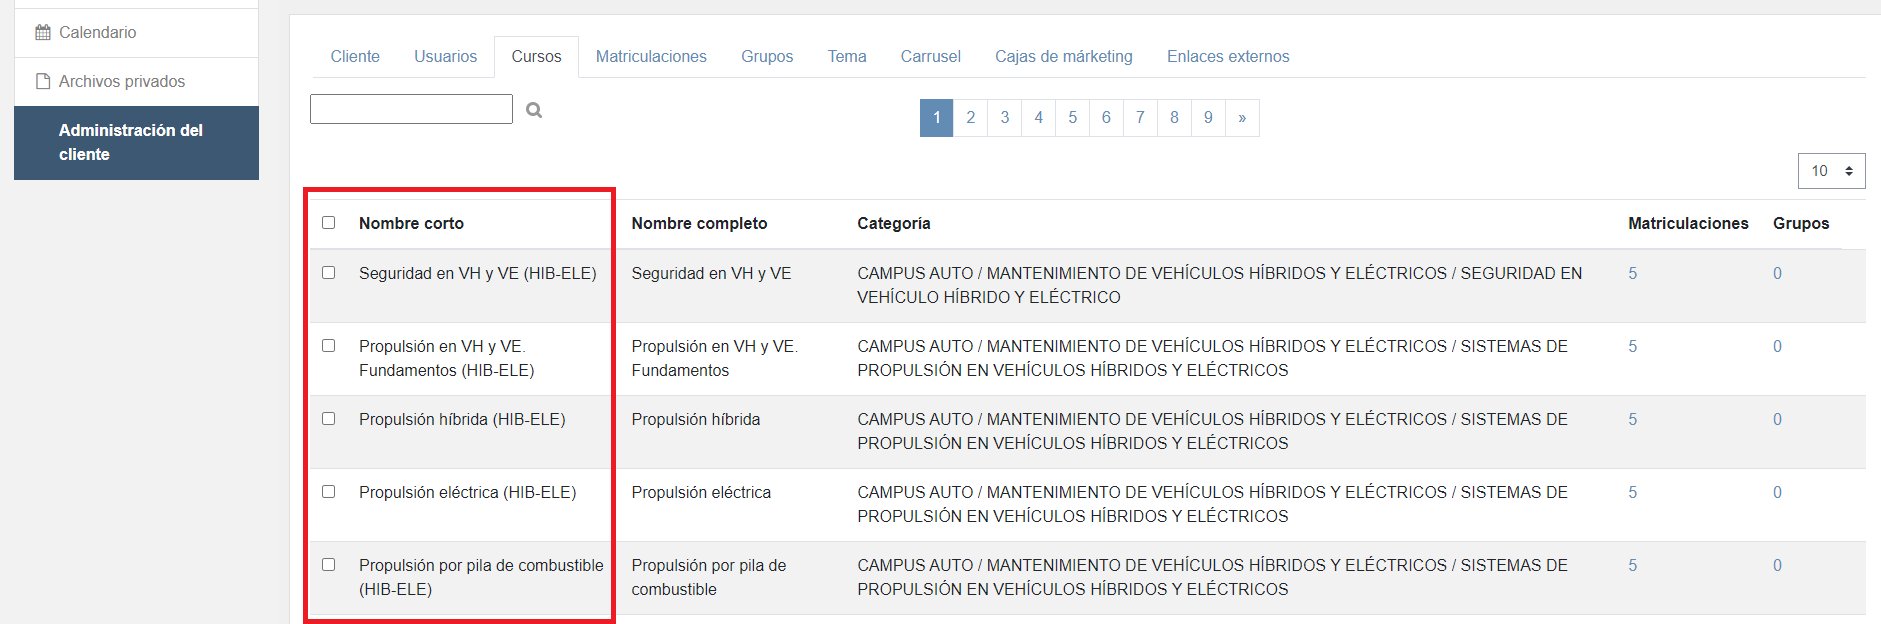Focus the course search text field

(411, 109)
